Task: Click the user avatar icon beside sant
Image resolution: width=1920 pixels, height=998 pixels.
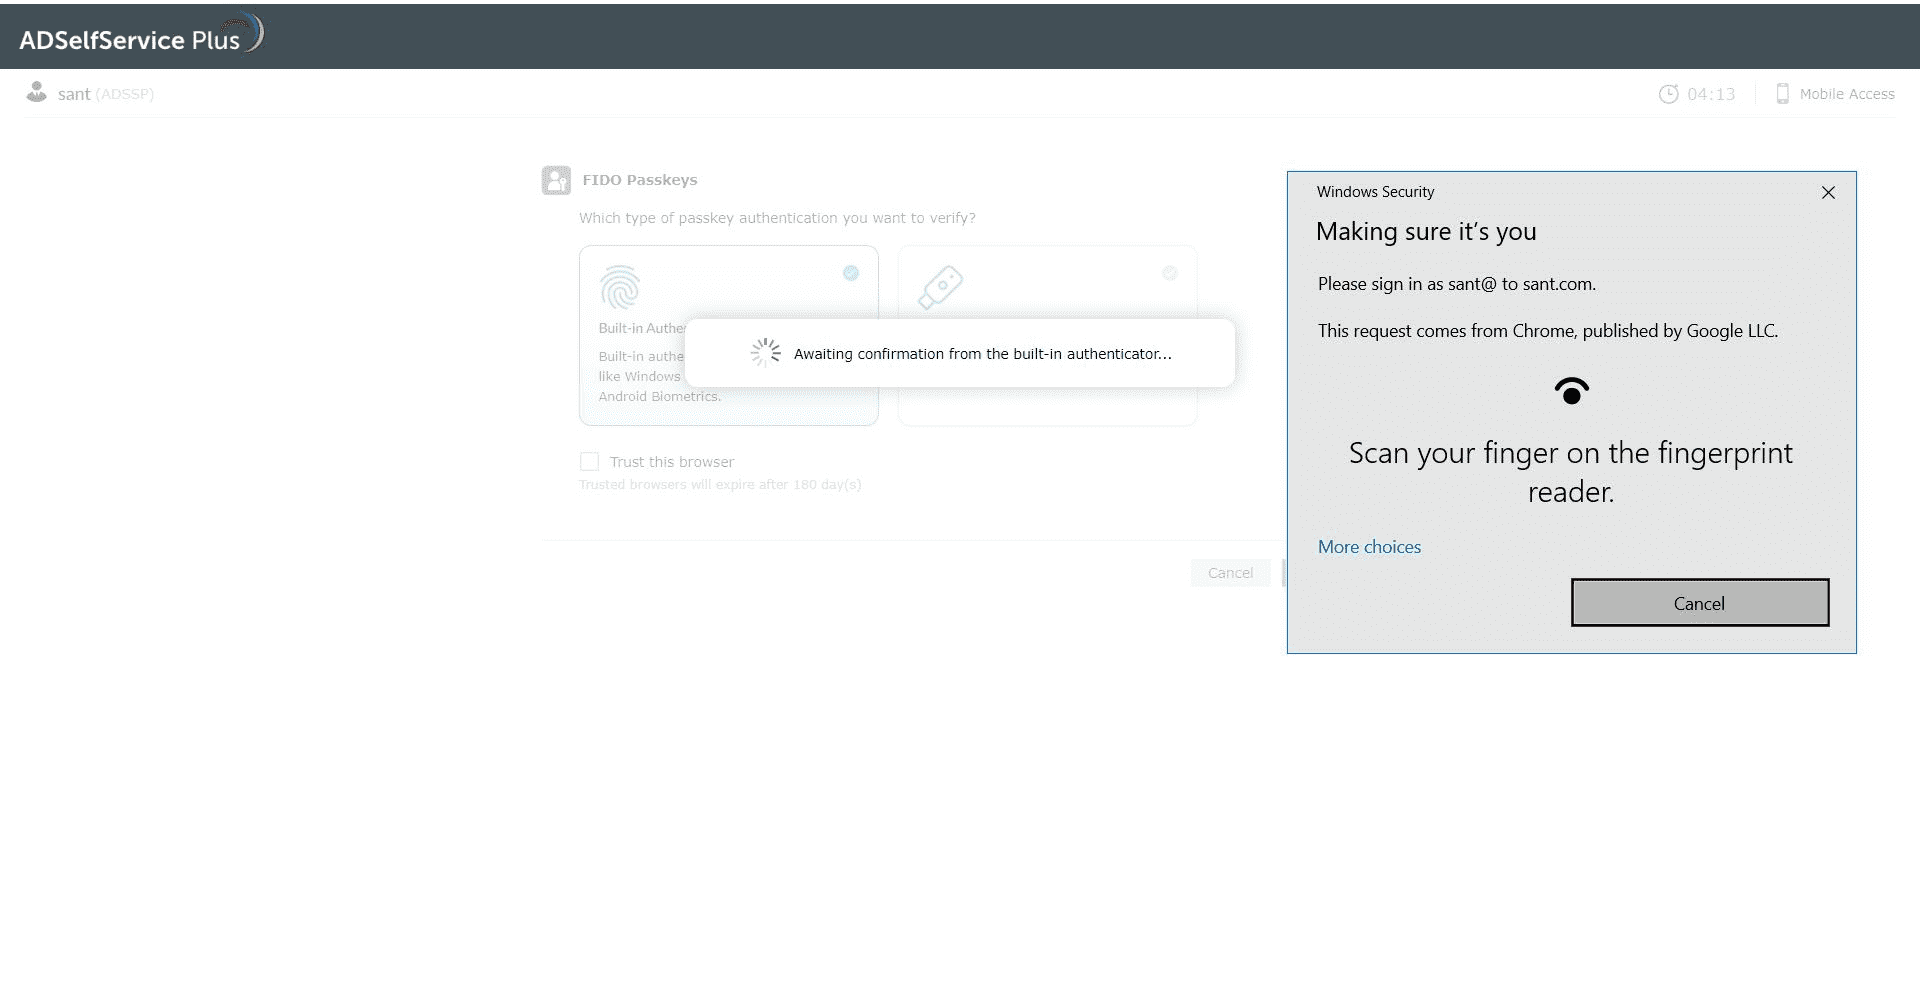Action: (x=37, y=92)
